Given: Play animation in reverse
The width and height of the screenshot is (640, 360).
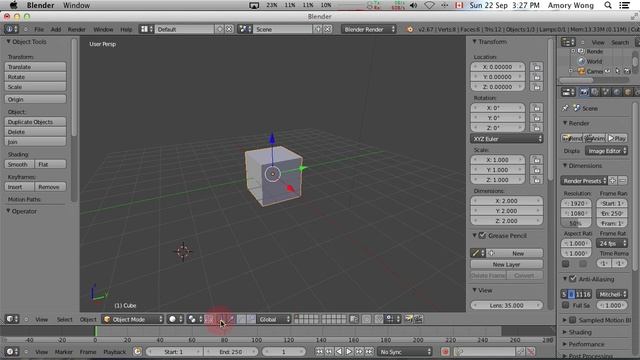Looking at the screenshot, I should pyautogui.click(x=339, y=351).
